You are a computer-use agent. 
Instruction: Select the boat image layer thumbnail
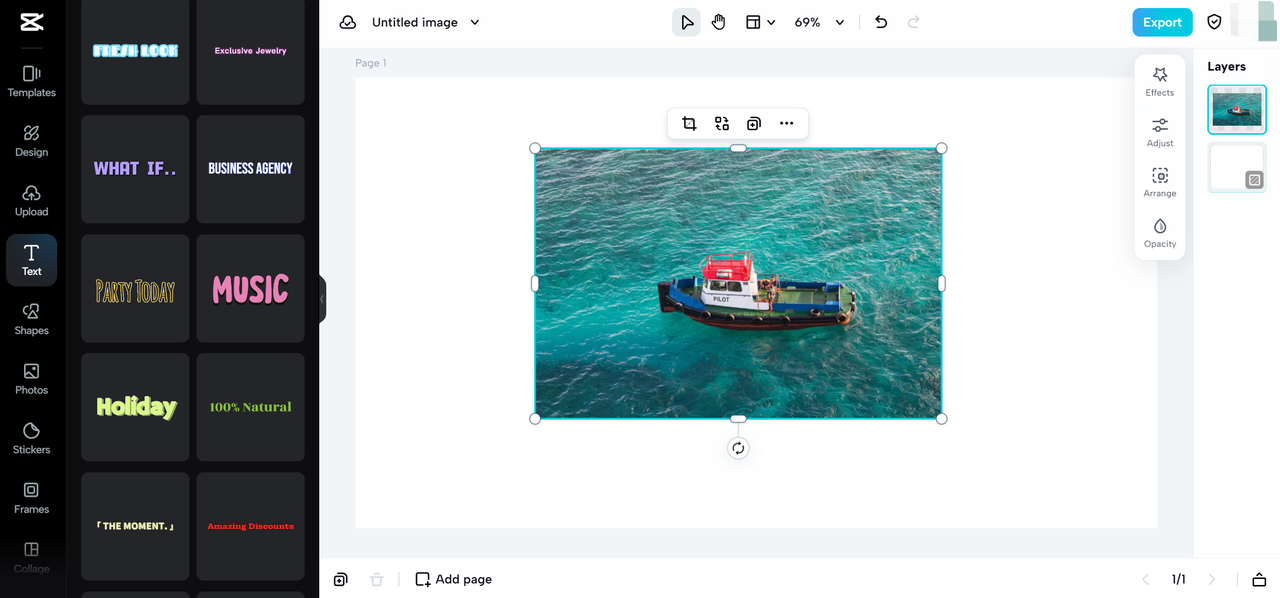[1237, 109]
